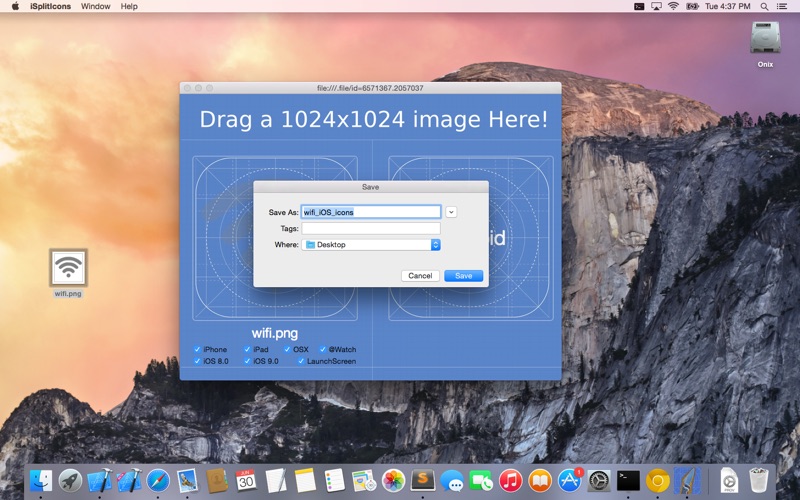Disable the iOS 8.0 checkbox

tap(197, 361)
